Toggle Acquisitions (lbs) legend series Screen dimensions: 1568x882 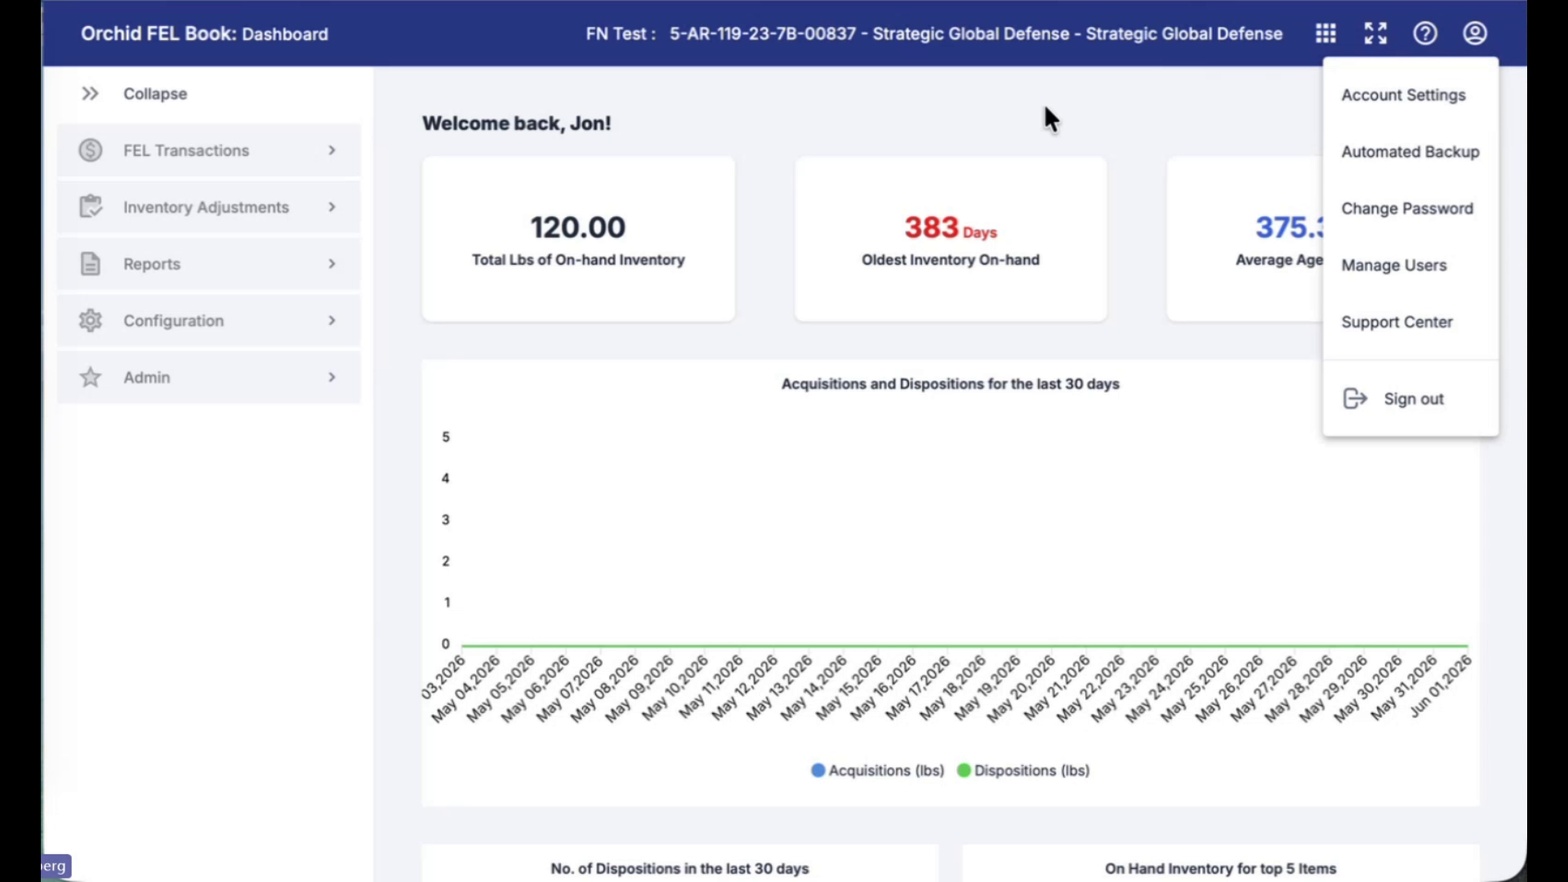[x=877, y=770]
